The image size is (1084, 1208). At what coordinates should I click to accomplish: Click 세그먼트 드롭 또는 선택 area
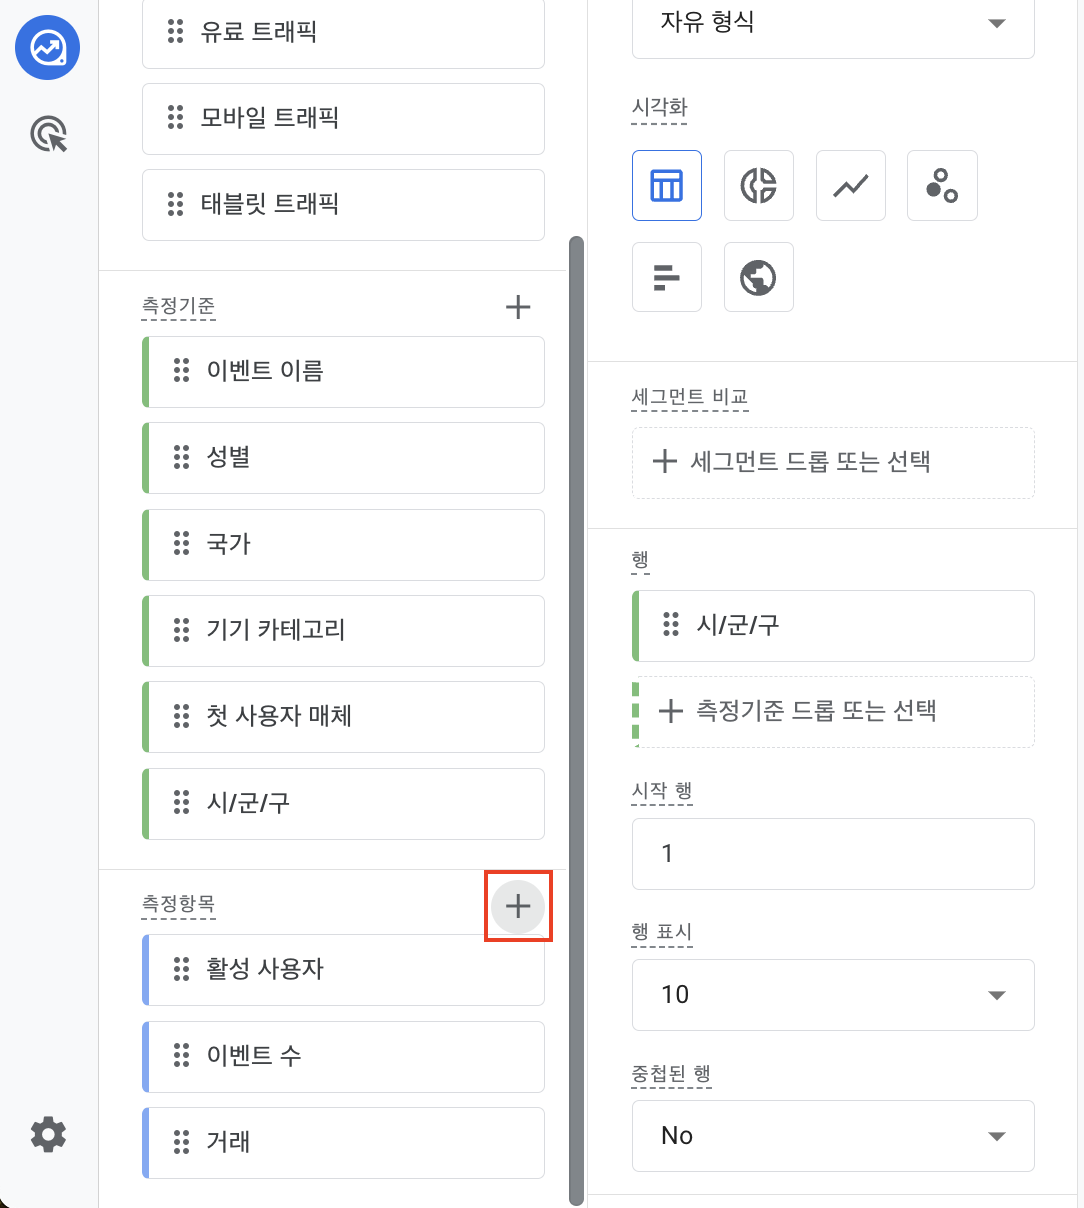click(x=833, y=462)
